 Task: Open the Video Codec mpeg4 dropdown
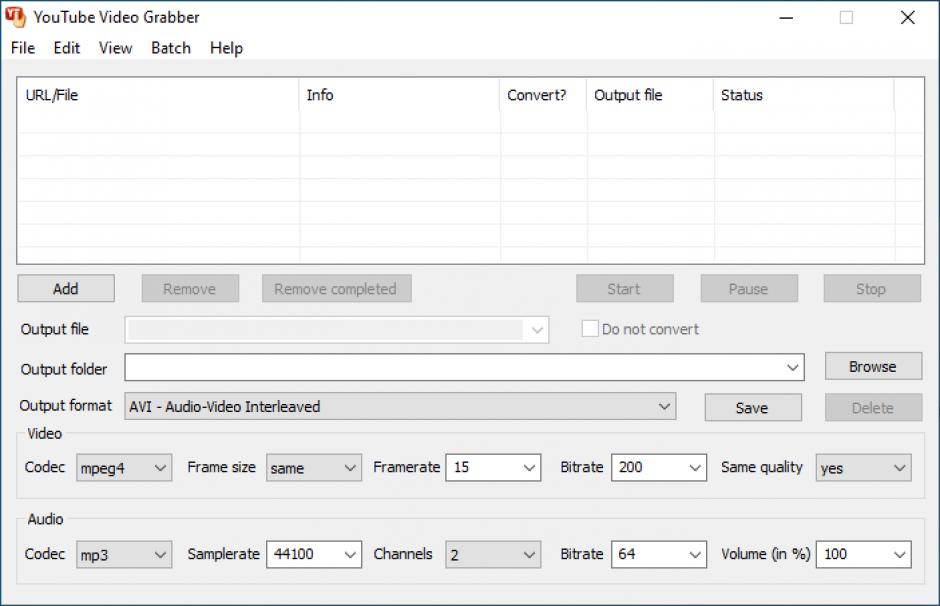pyautogui.click(x=124, y=468)
